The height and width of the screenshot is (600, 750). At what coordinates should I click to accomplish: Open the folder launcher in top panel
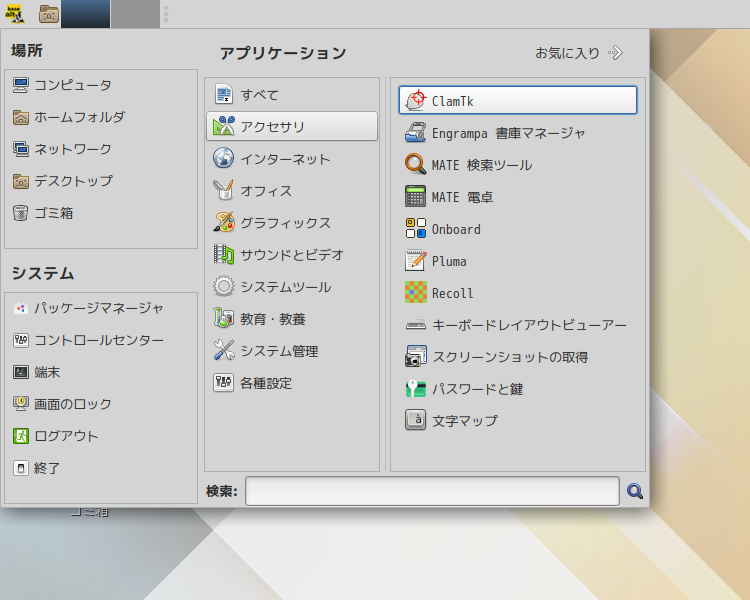coord(48,14)
